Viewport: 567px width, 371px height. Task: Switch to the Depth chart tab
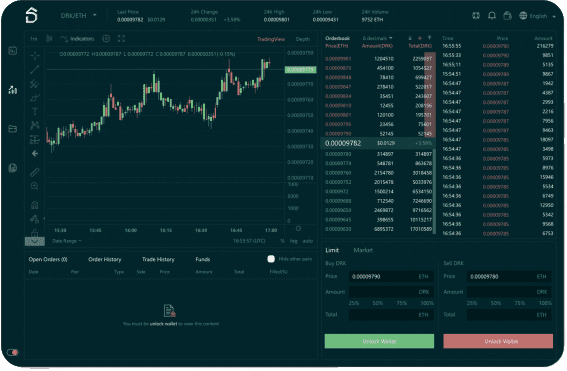[x=303, y=39]
